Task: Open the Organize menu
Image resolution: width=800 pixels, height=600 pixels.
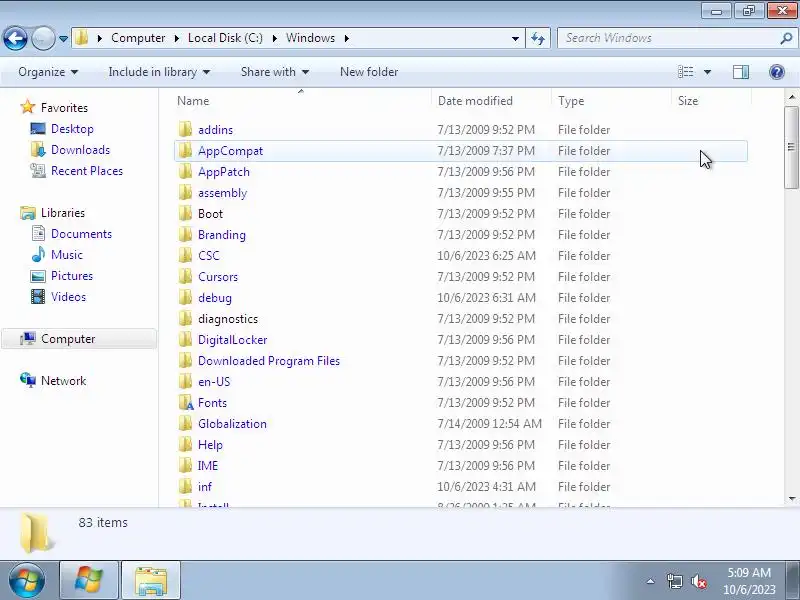Action: pyautogui.click(x=48, y=72)
